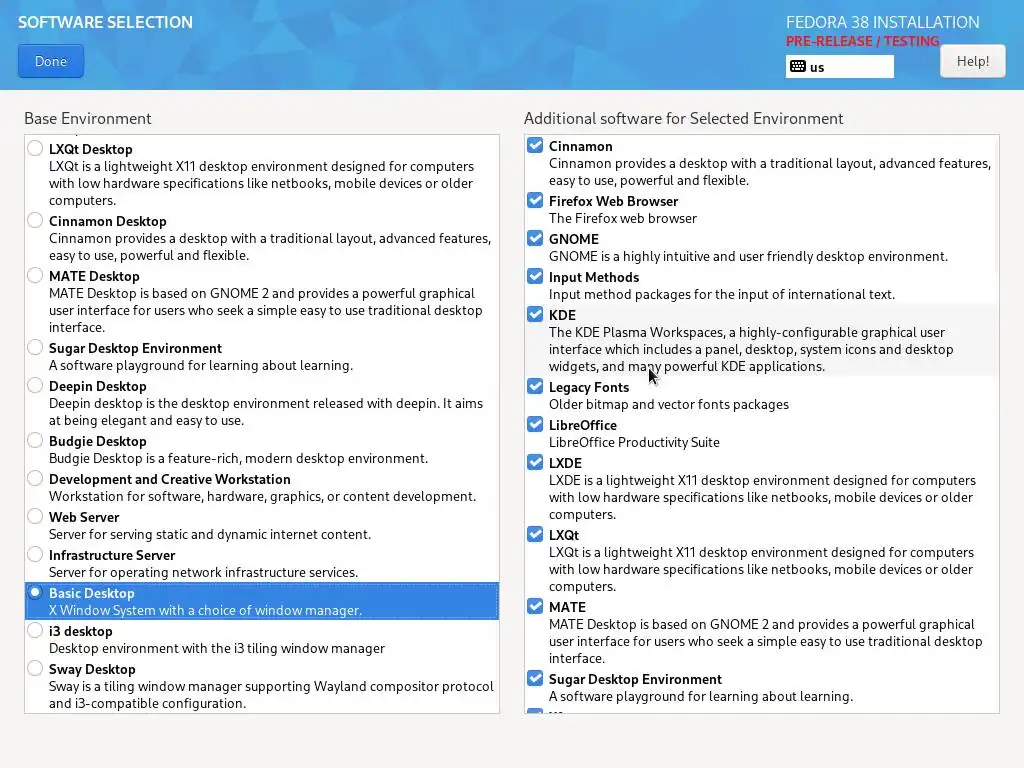
Task: Select the LXQt Desktop radio button
Action: coord(35,149)
